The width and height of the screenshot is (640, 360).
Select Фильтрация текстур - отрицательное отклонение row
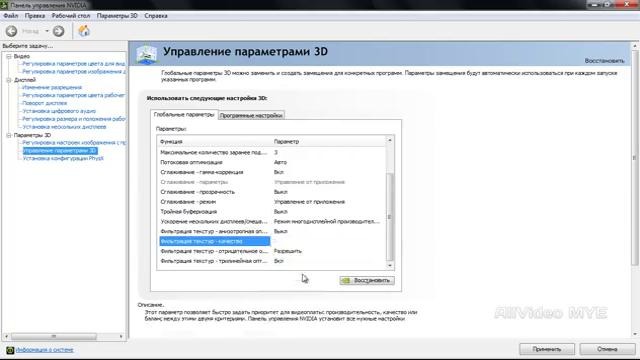(x=271, y=251)
